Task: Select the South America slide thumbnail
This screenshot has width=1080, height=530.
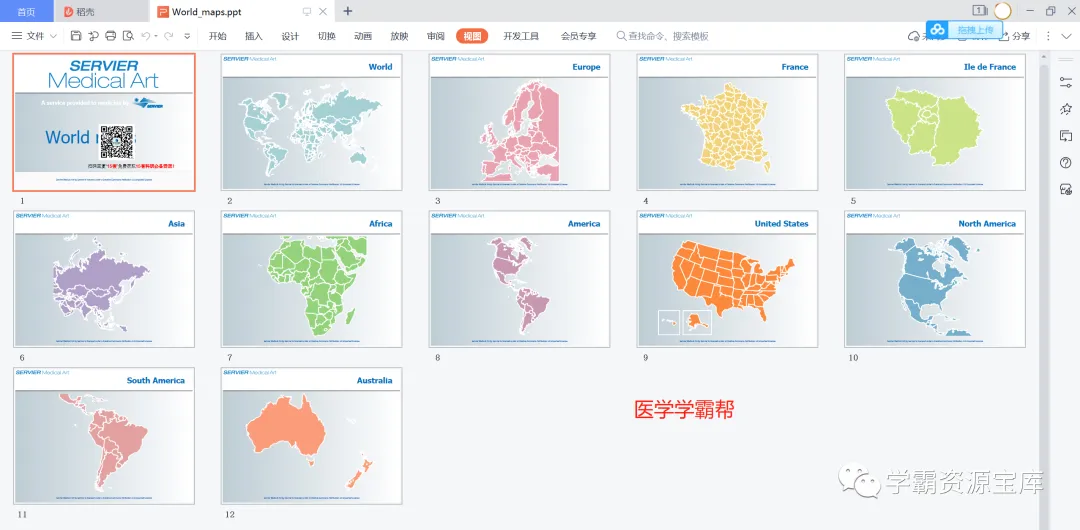Action: (104, 436)
